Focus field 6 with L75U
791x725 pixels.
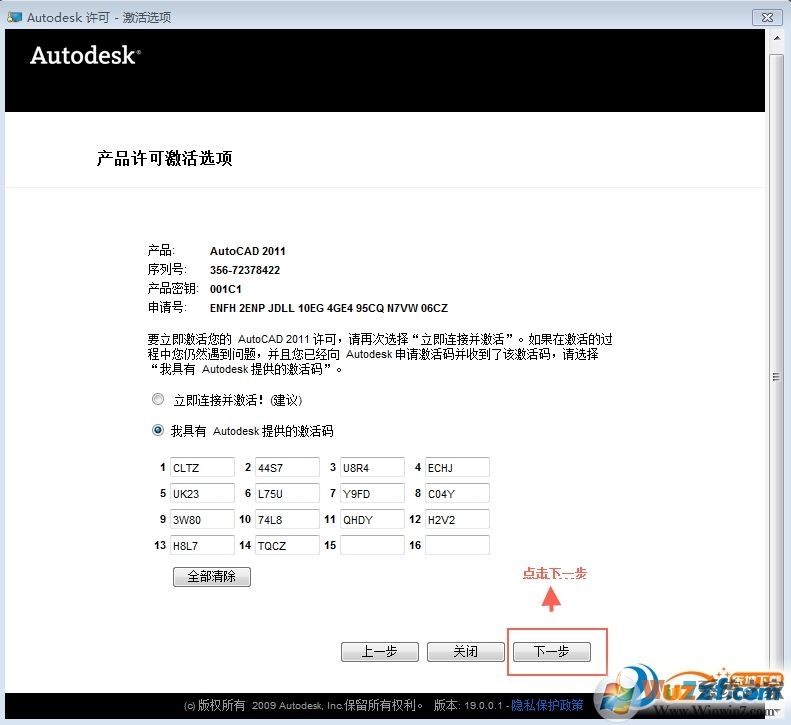287,493
